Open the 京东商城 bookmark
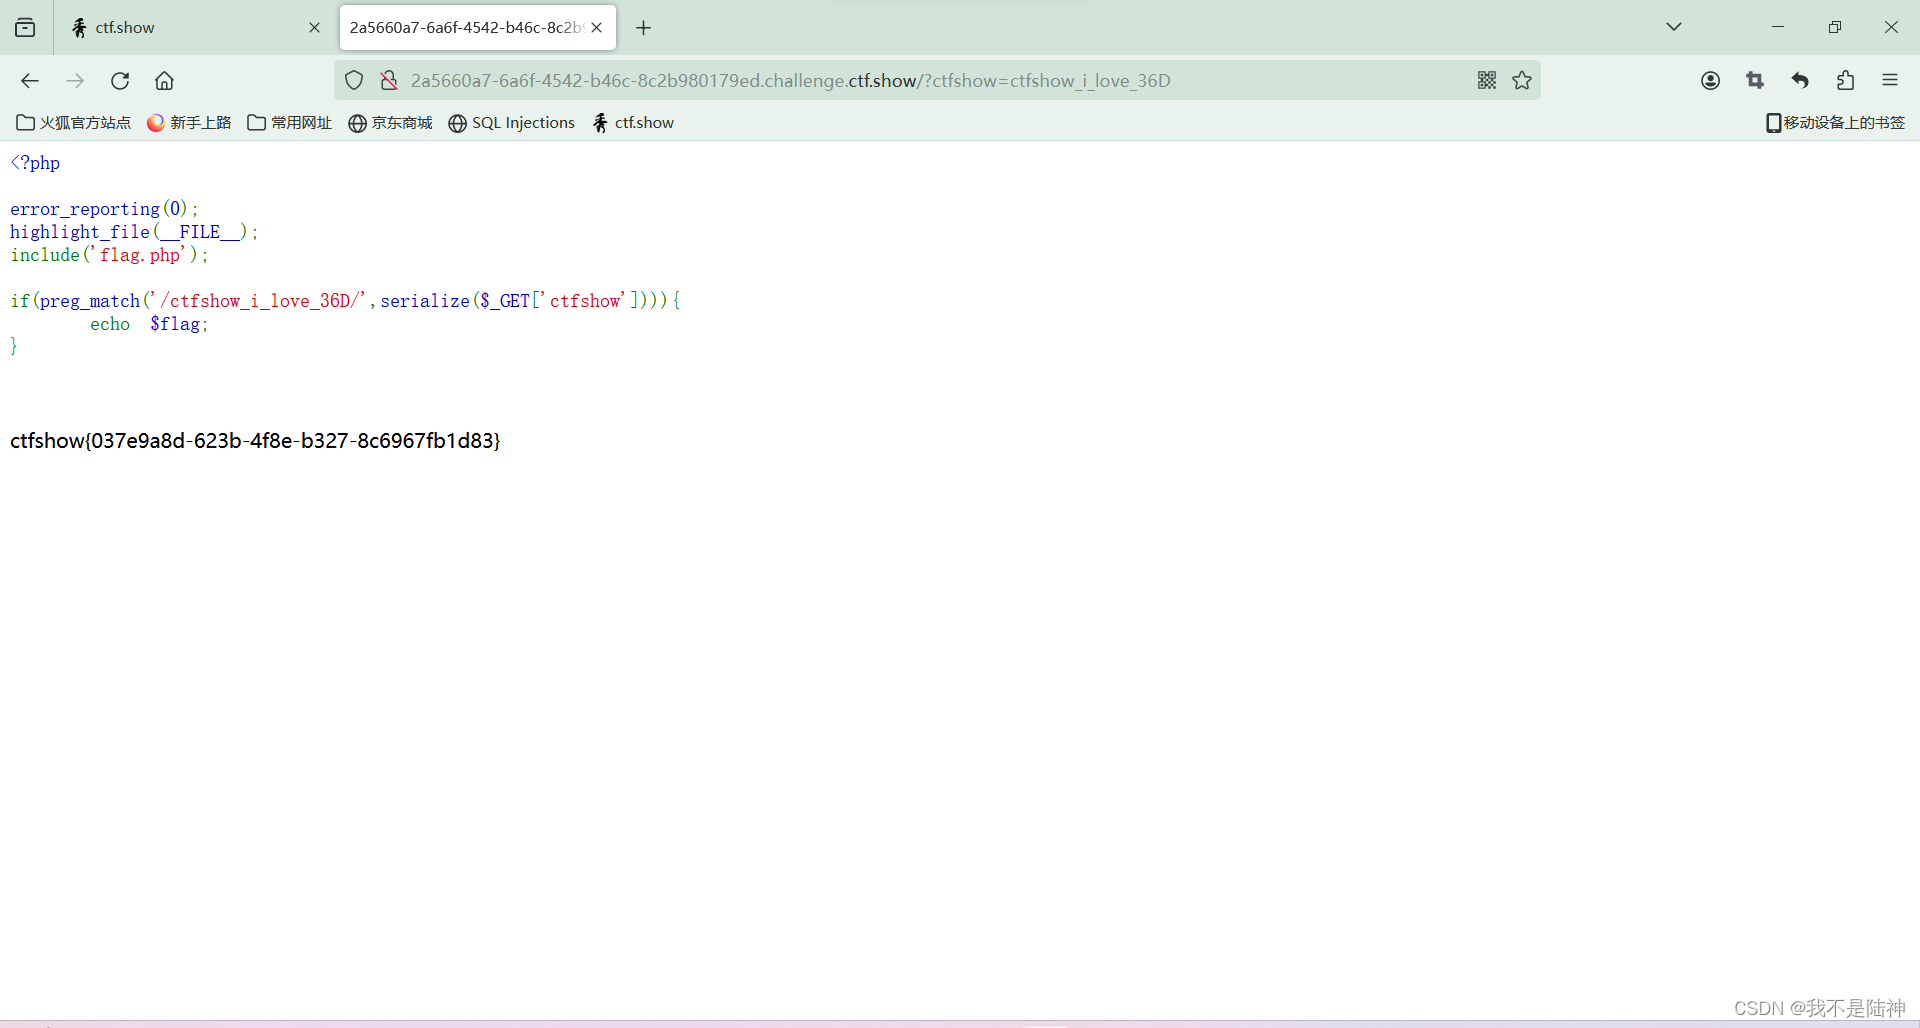 pyautogui.click(x=390, y=123)
